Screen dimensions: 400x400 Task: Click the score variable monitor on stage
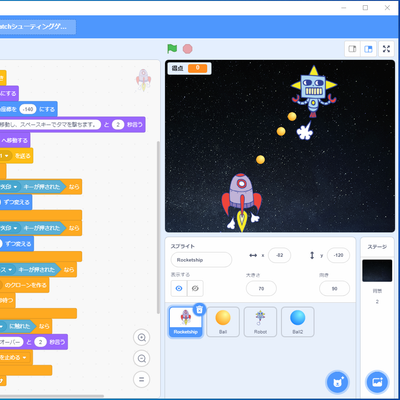[x=189, y=68]
